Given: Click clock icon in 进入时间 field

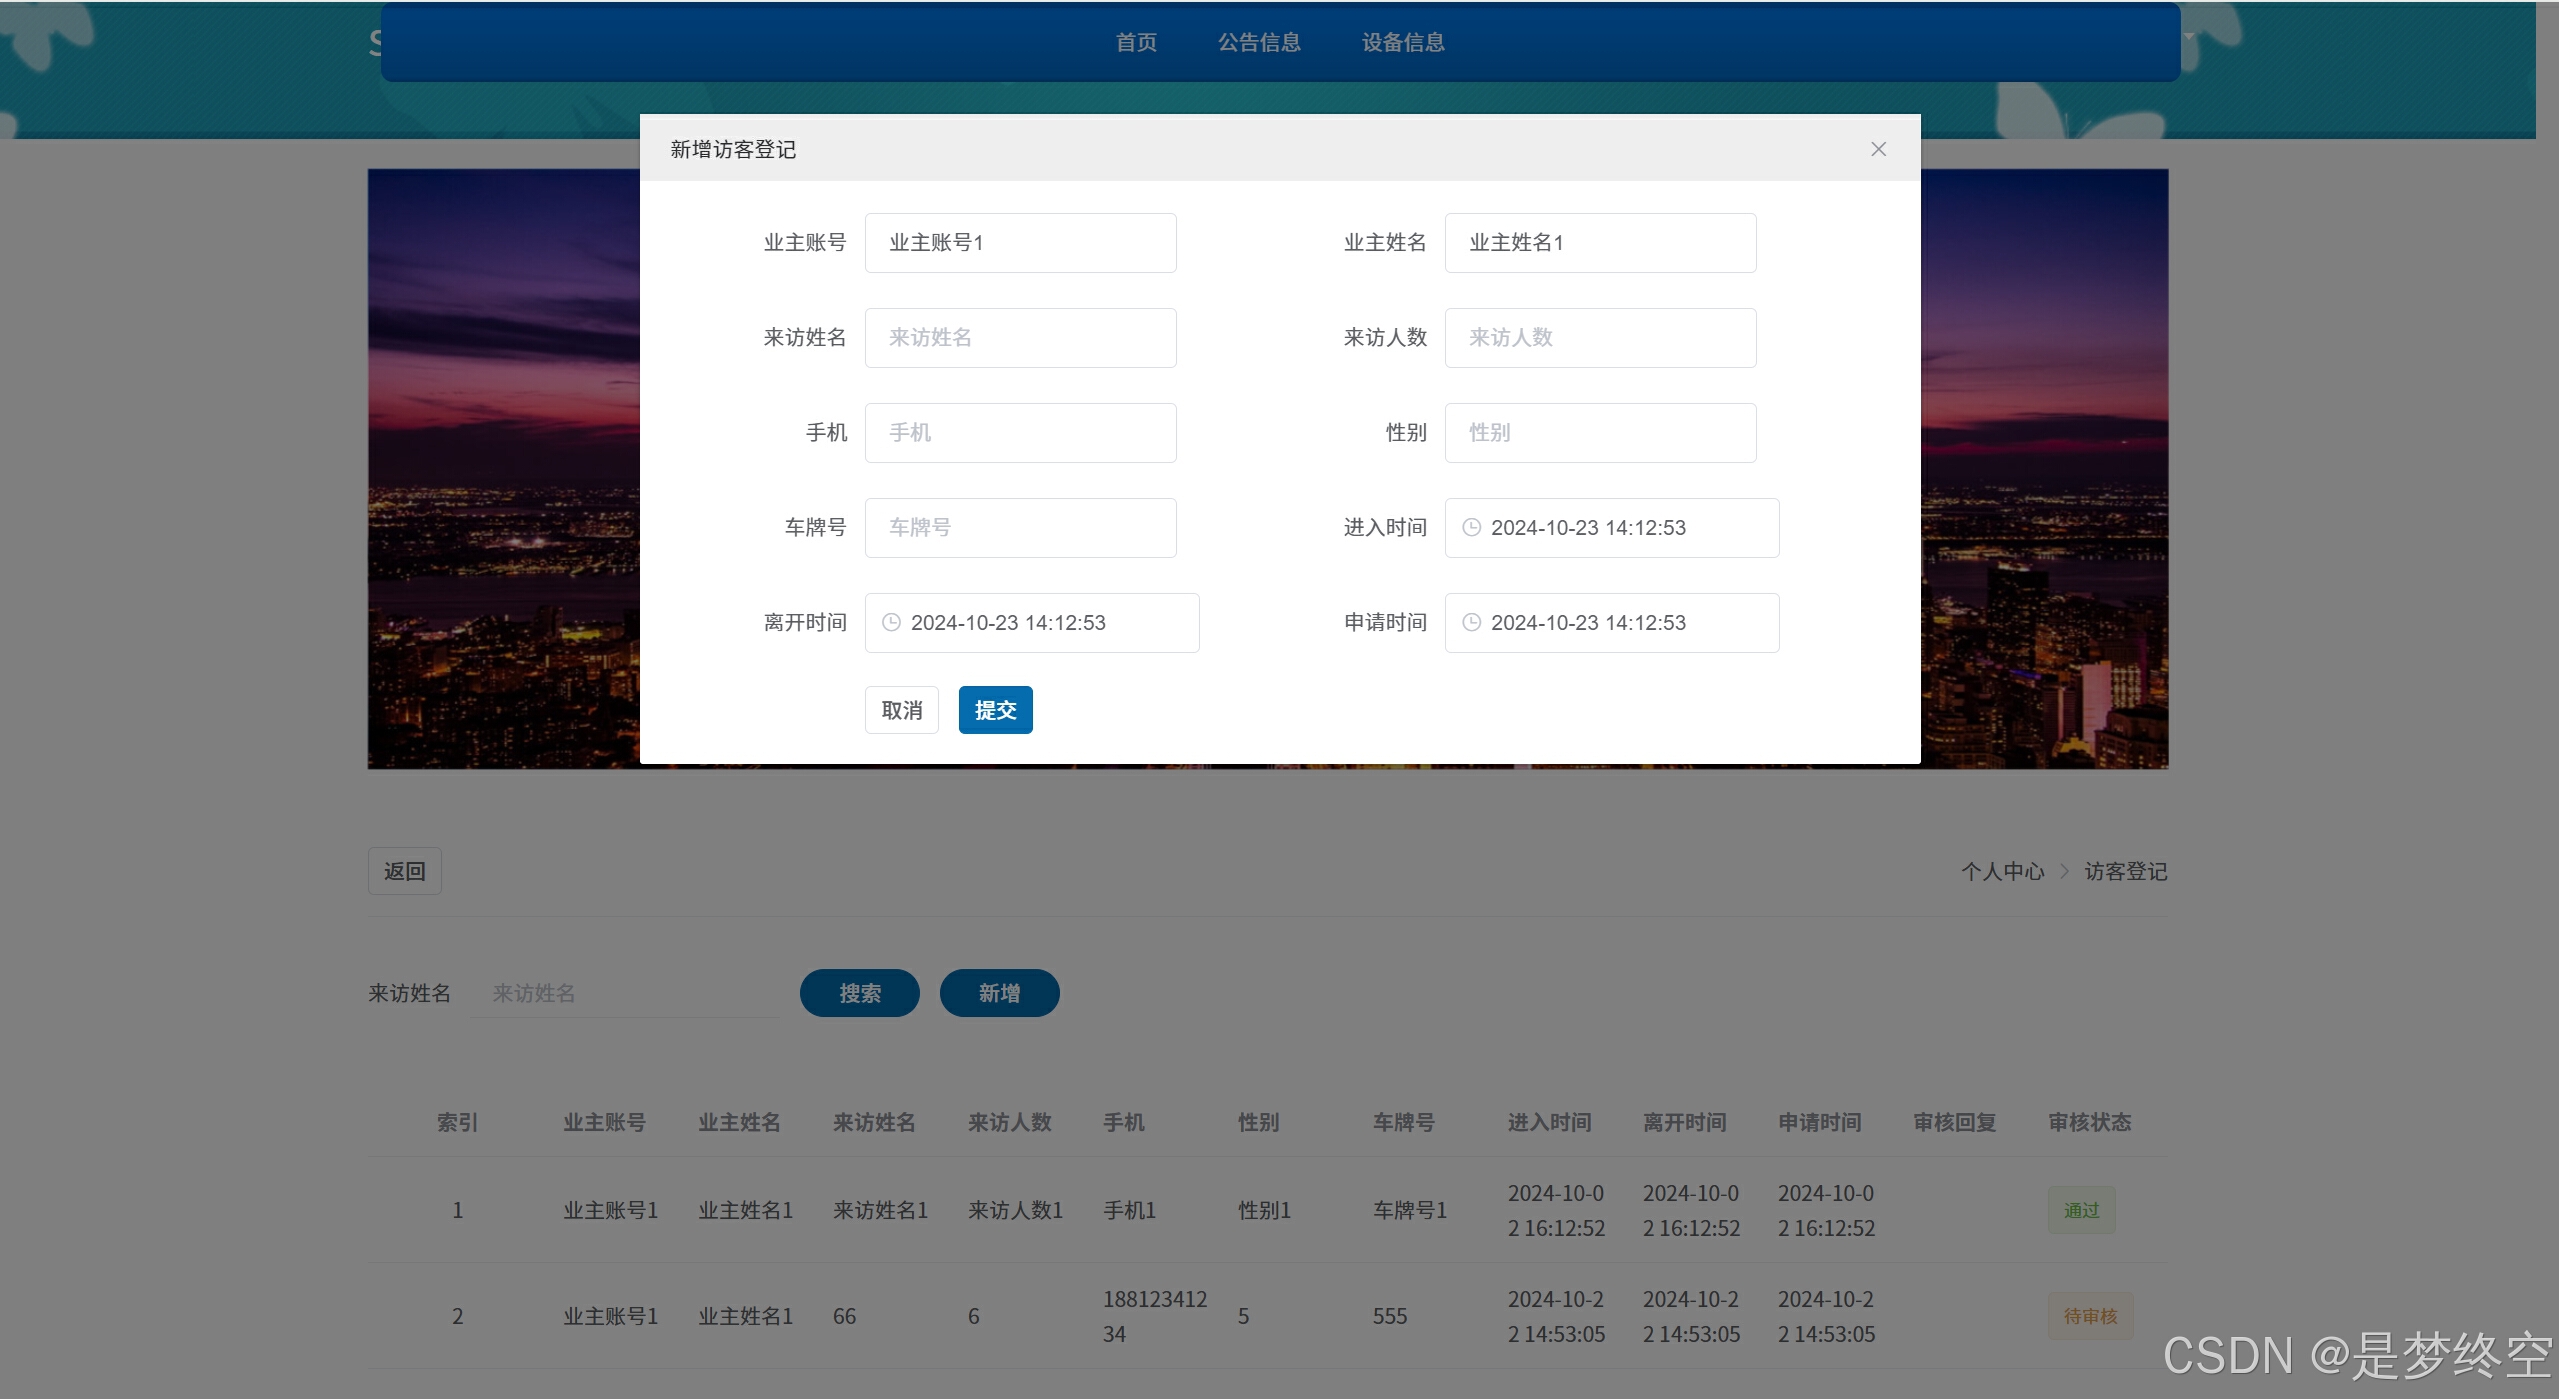Looking at the screenshot, I should tap(1471, 527).
